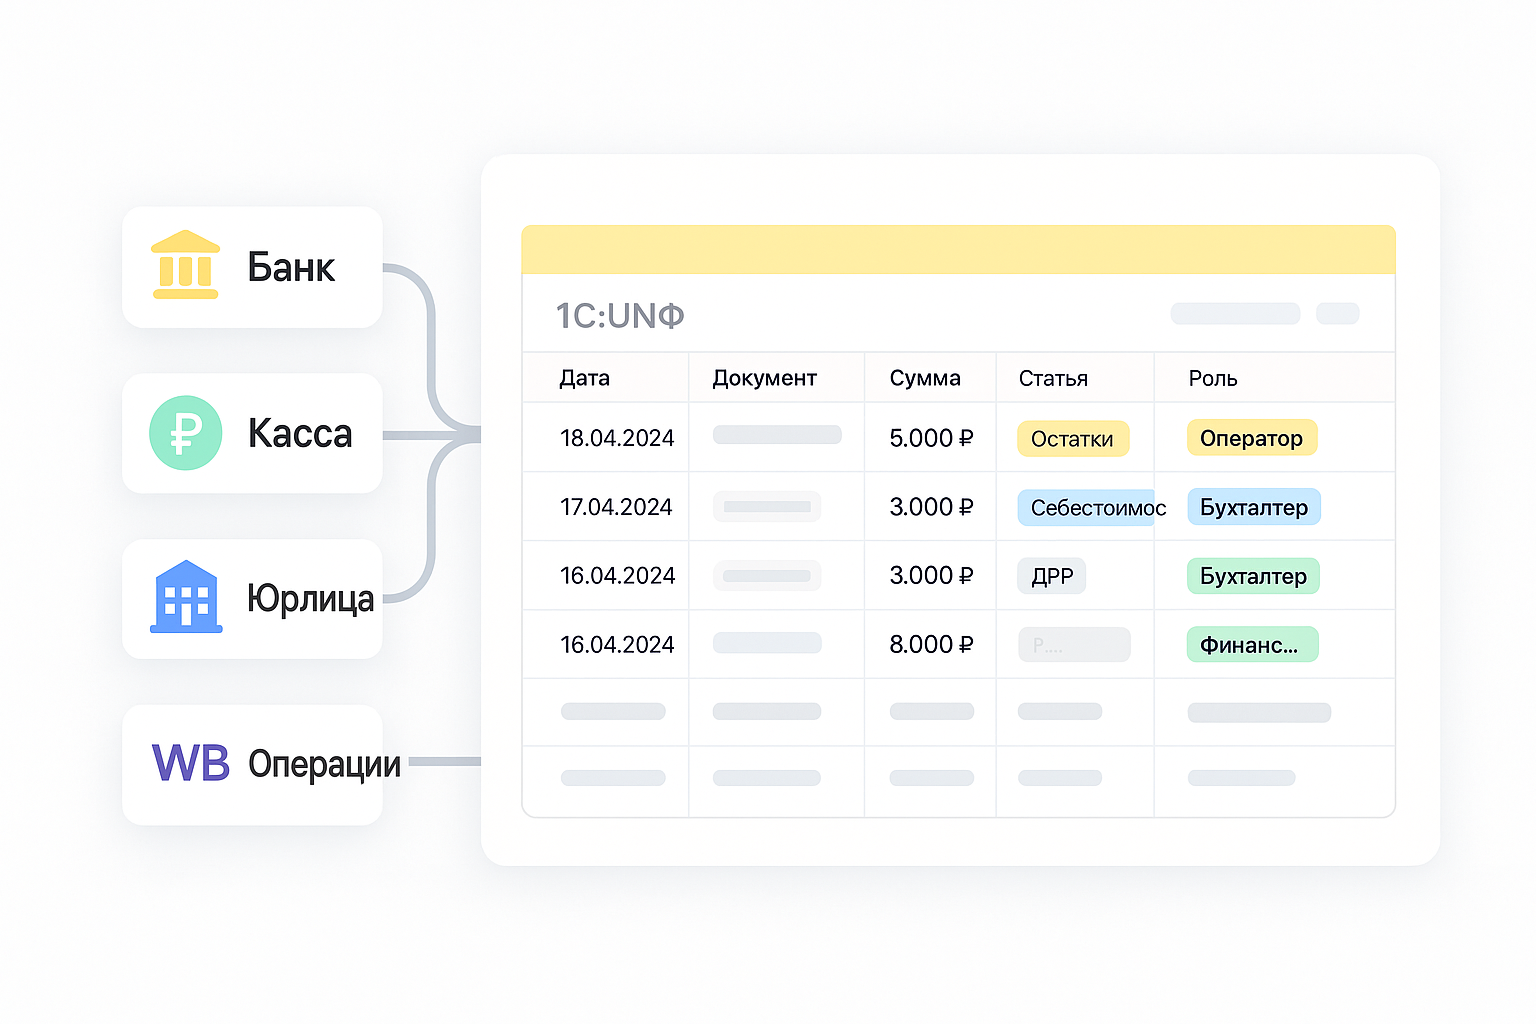
Task: Click the blue Себестоимость tag
Action: pyautogui.click(x=1086, y=508)
